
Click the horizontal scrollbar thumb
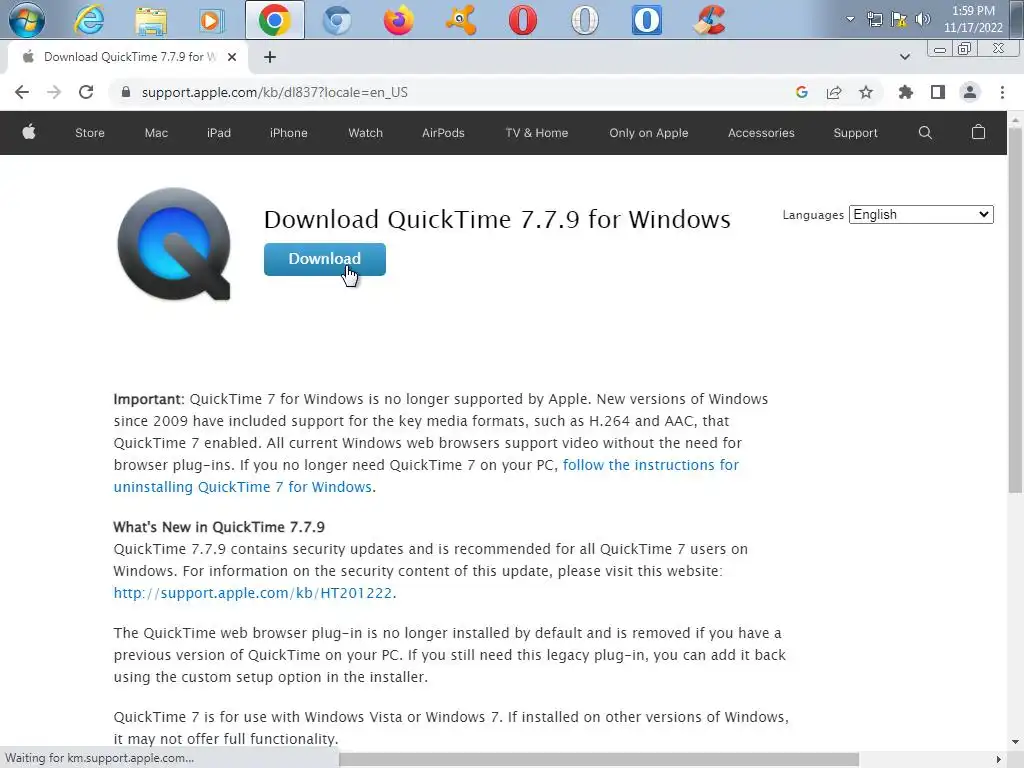(599, 759)
